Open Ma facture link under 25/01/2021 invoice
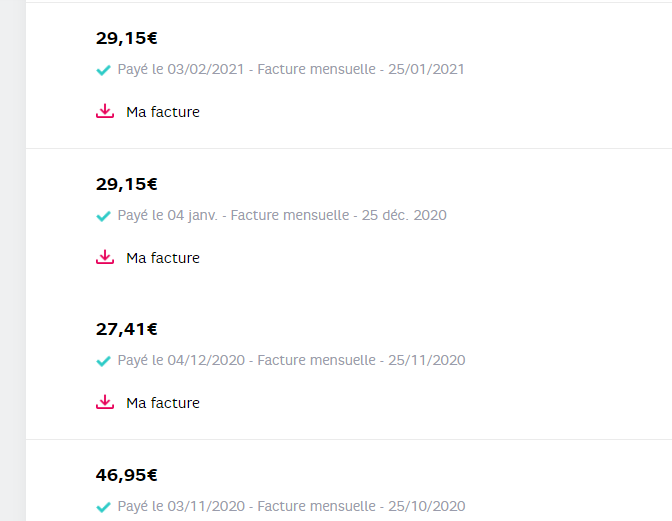Image resolution: width=672 pixels, height=521 pixels. (162, 112)
